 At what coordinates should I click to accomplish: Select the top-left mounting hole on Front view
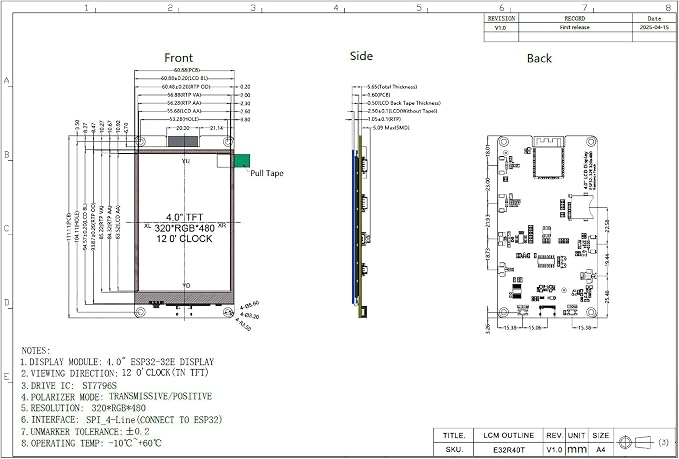click(x=140, y=142)
